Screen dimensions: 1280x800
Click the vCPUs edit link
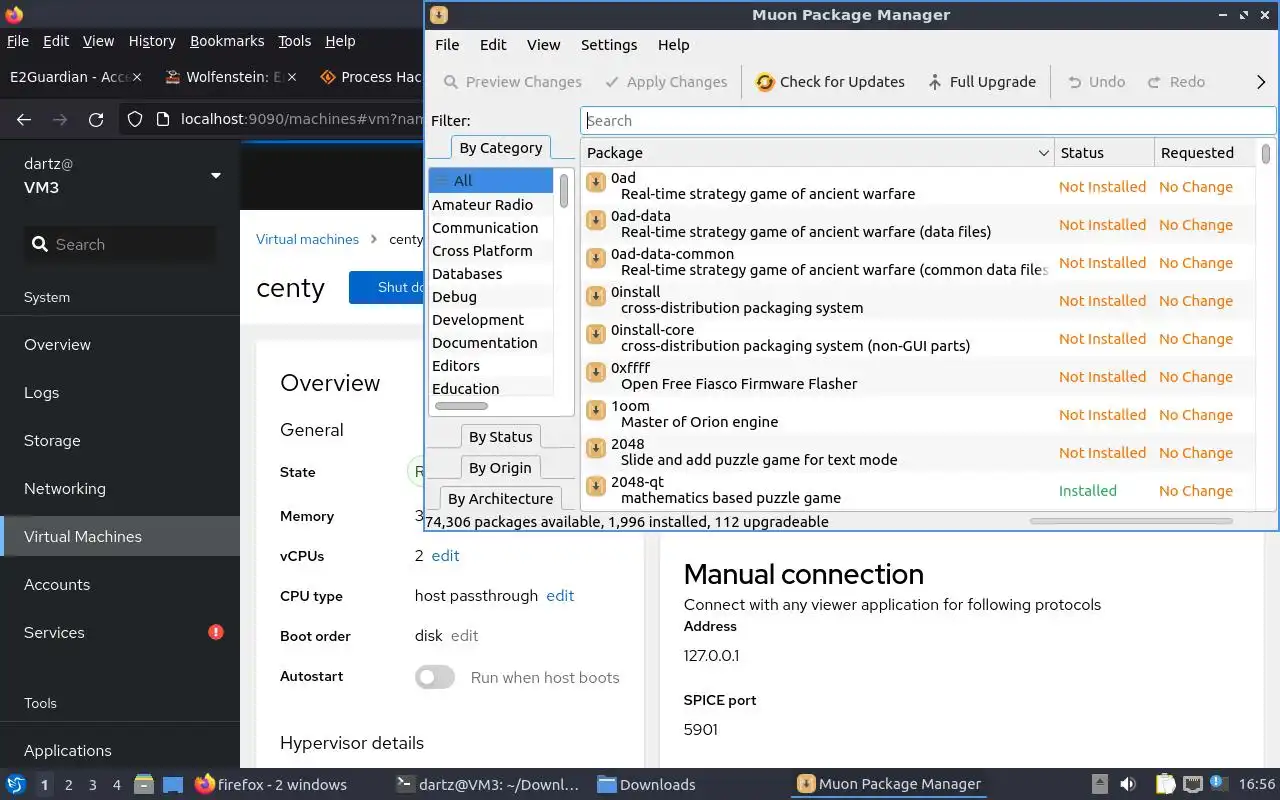coord(445,556)
